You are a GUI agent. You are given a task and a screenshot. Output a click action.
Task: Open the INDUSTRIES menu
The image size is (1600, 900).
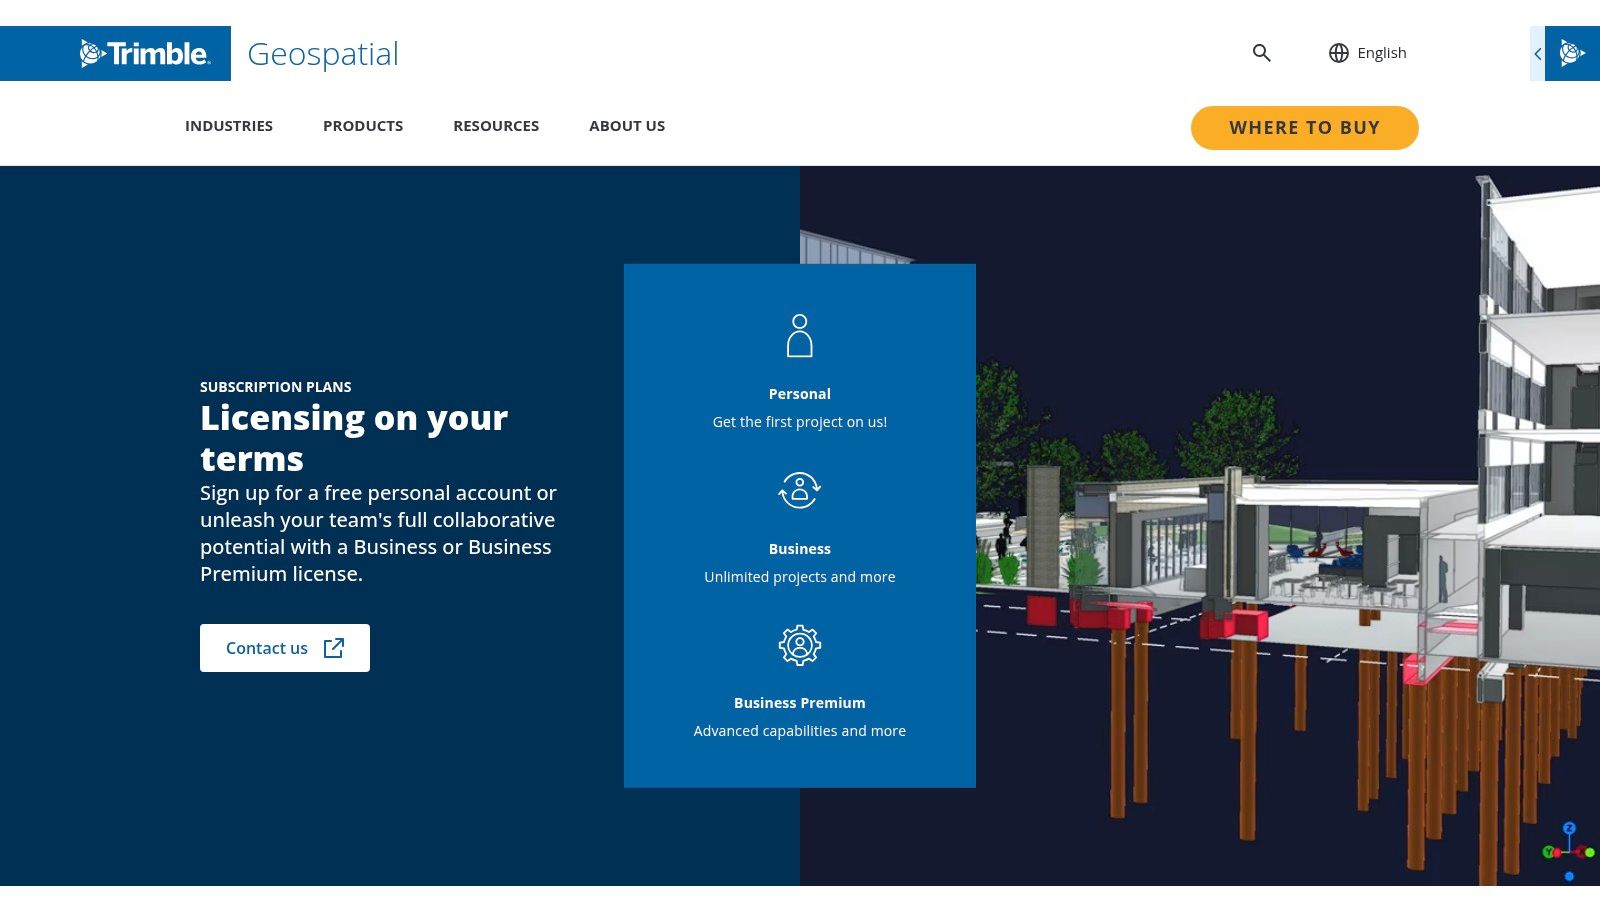(x=229, y=126)
